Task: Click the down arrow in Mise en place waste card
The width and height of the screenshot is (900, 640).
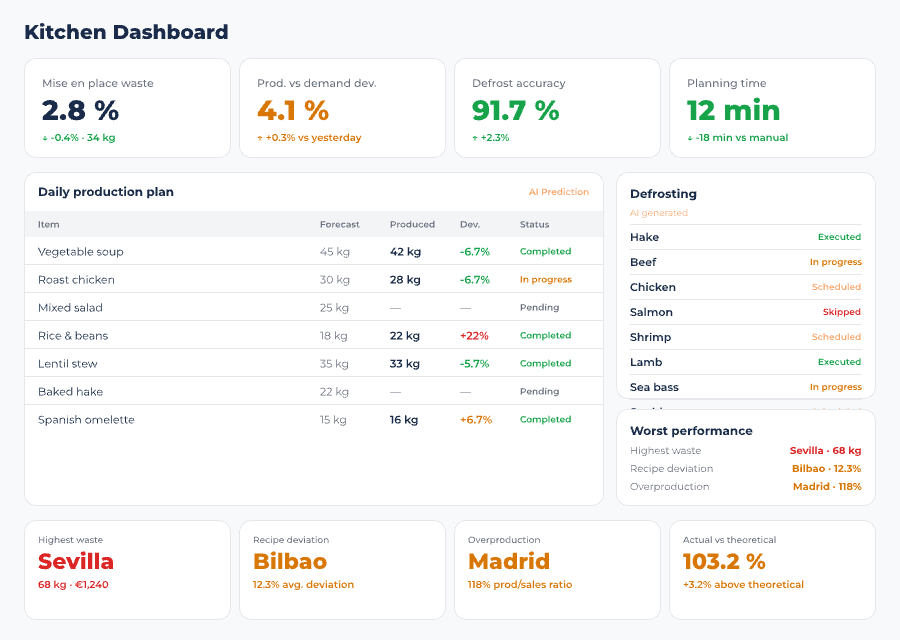Action: pos(44,138)
